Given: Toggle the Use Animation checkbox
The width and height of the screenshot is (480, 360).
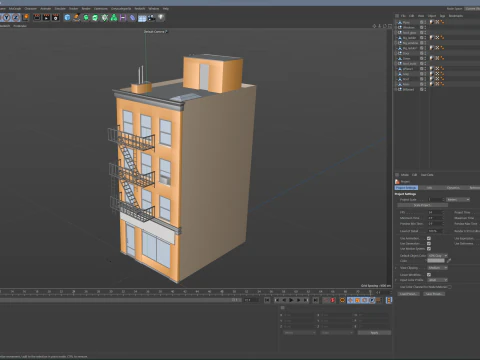Looking at the screenshot, I should [x=429, y=238].
